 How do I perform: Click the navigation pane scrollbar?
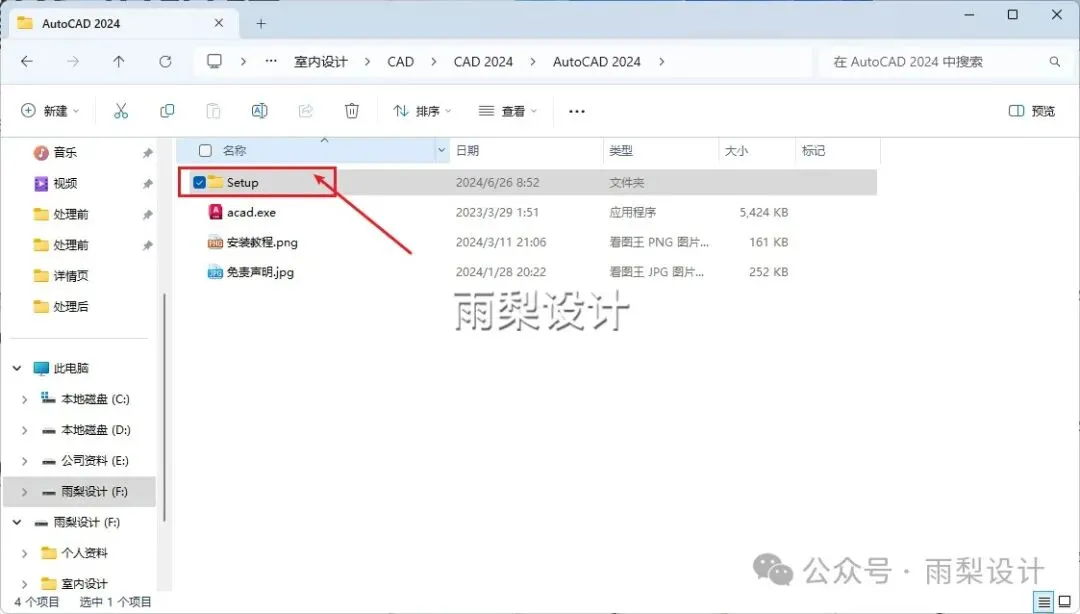pos(164,407)
